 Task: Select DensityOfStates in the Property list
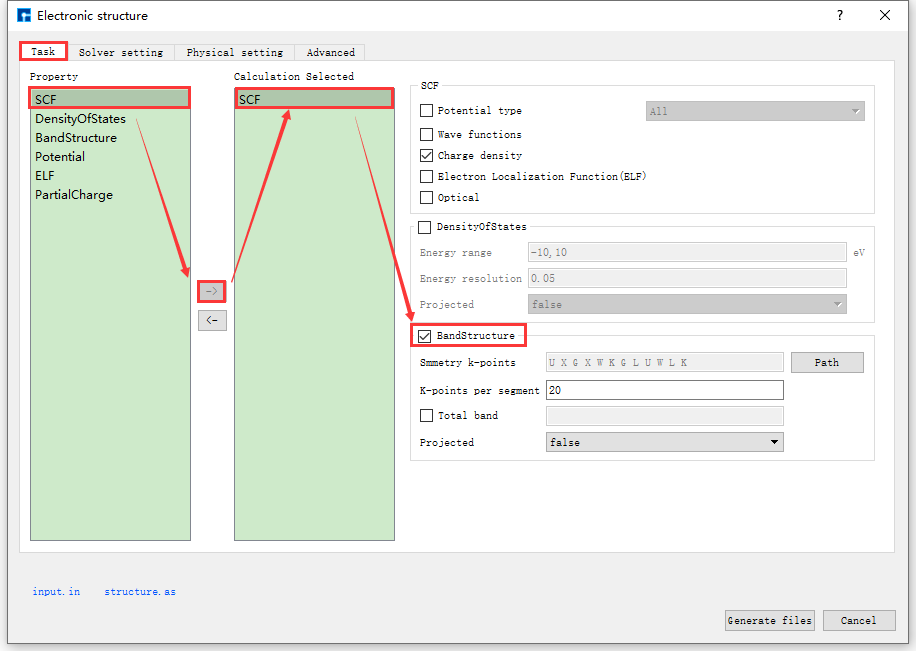[x=81, y=119]
